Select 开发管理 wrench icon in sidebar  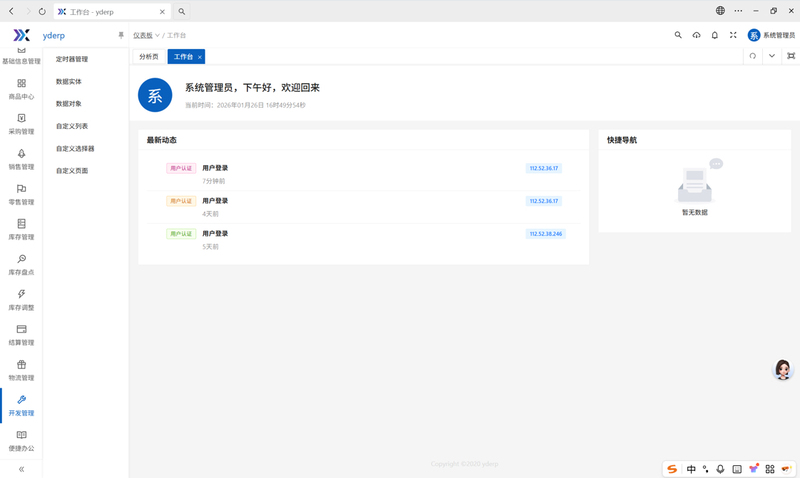click(21, 399)
